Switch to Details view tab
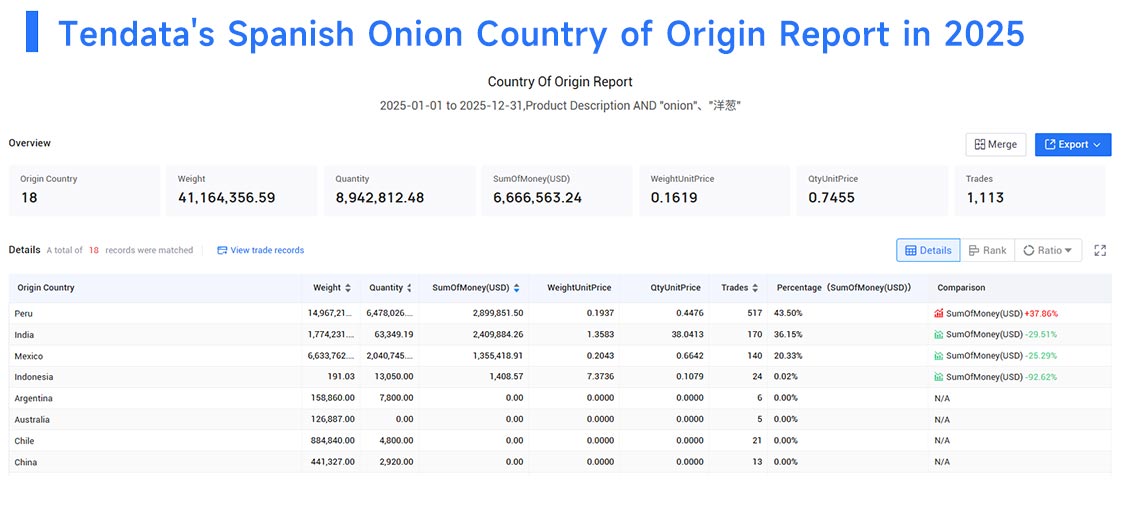 (928, 250)
